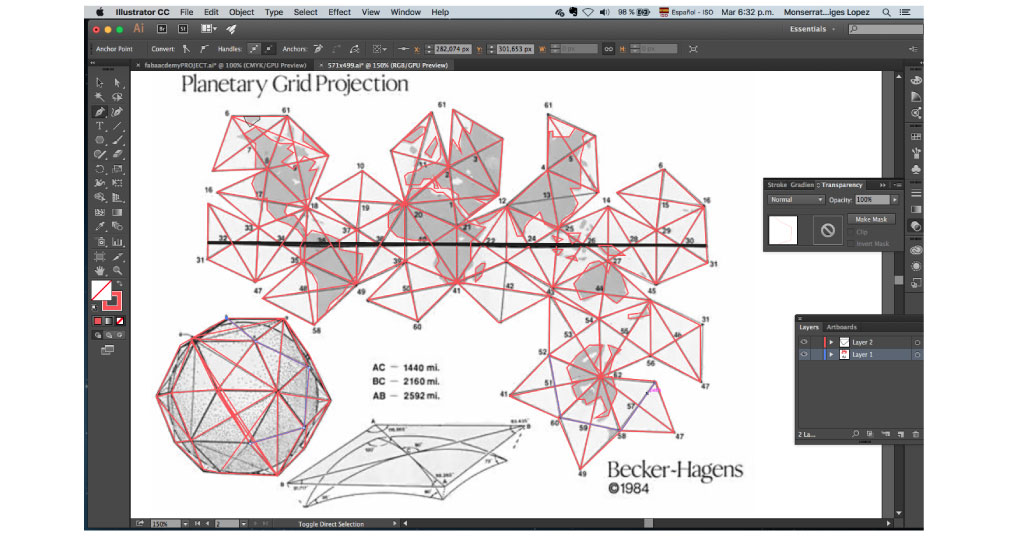Select the Pen tool
1031x541 pixels.
click(99, 112)
